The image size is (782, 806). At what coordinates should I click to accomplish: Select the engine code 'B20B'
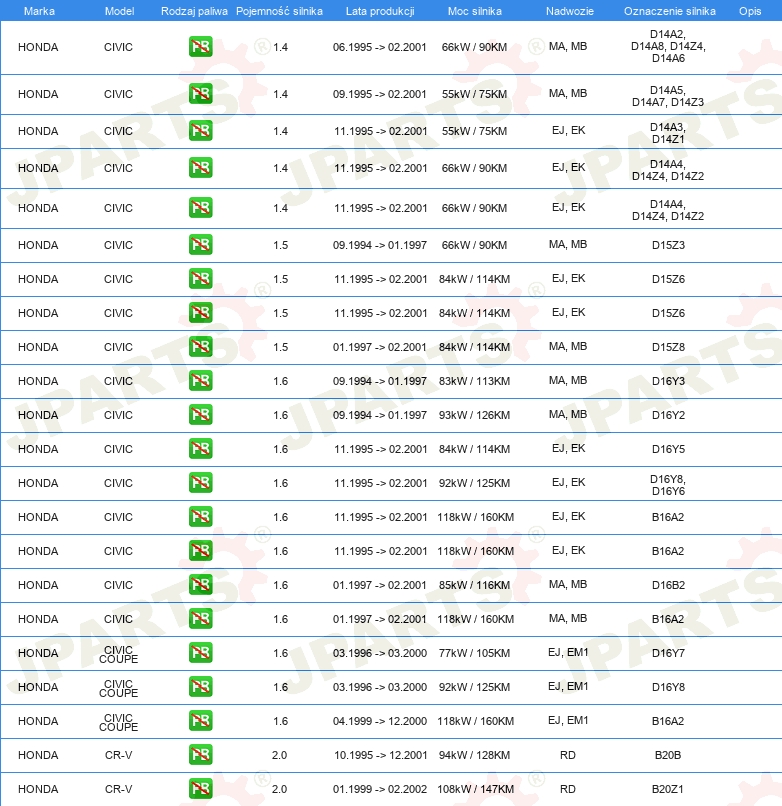[x=668, y=755]
